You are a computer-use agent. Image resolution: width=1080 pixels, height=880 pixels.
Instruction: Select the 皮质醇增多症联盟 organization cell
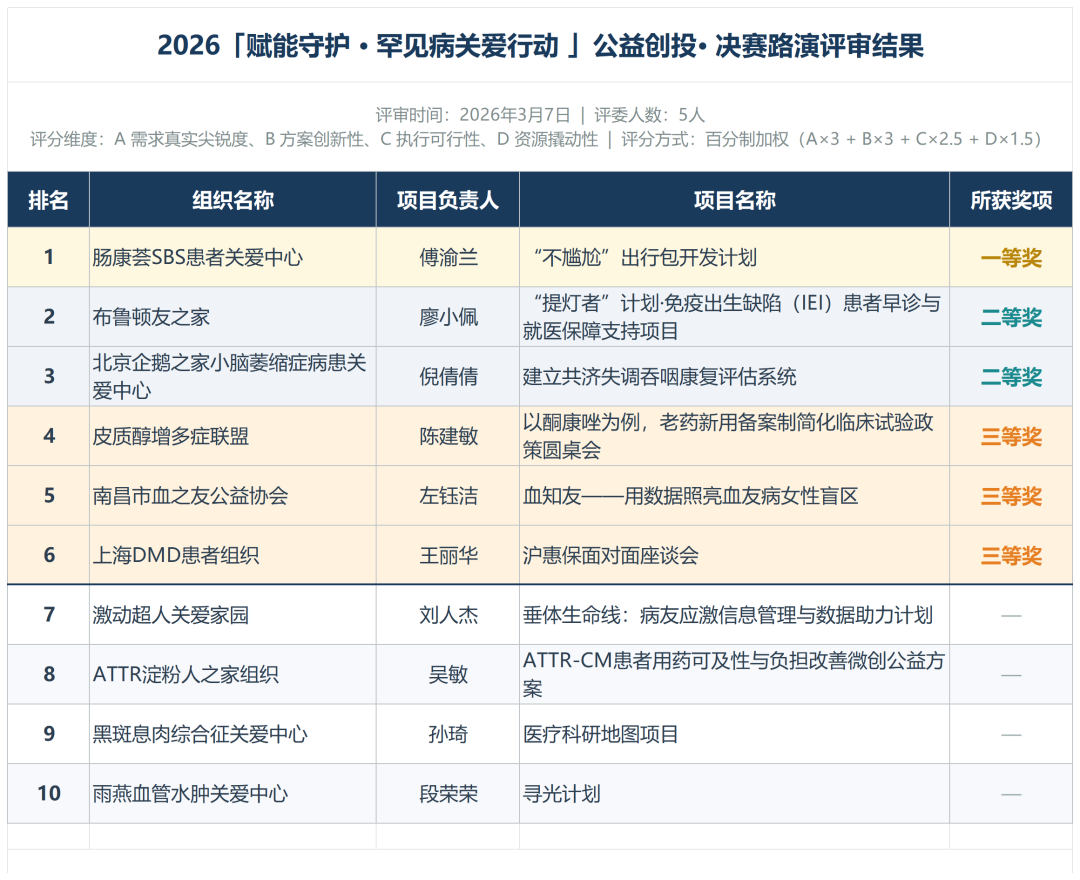(171, 436)
